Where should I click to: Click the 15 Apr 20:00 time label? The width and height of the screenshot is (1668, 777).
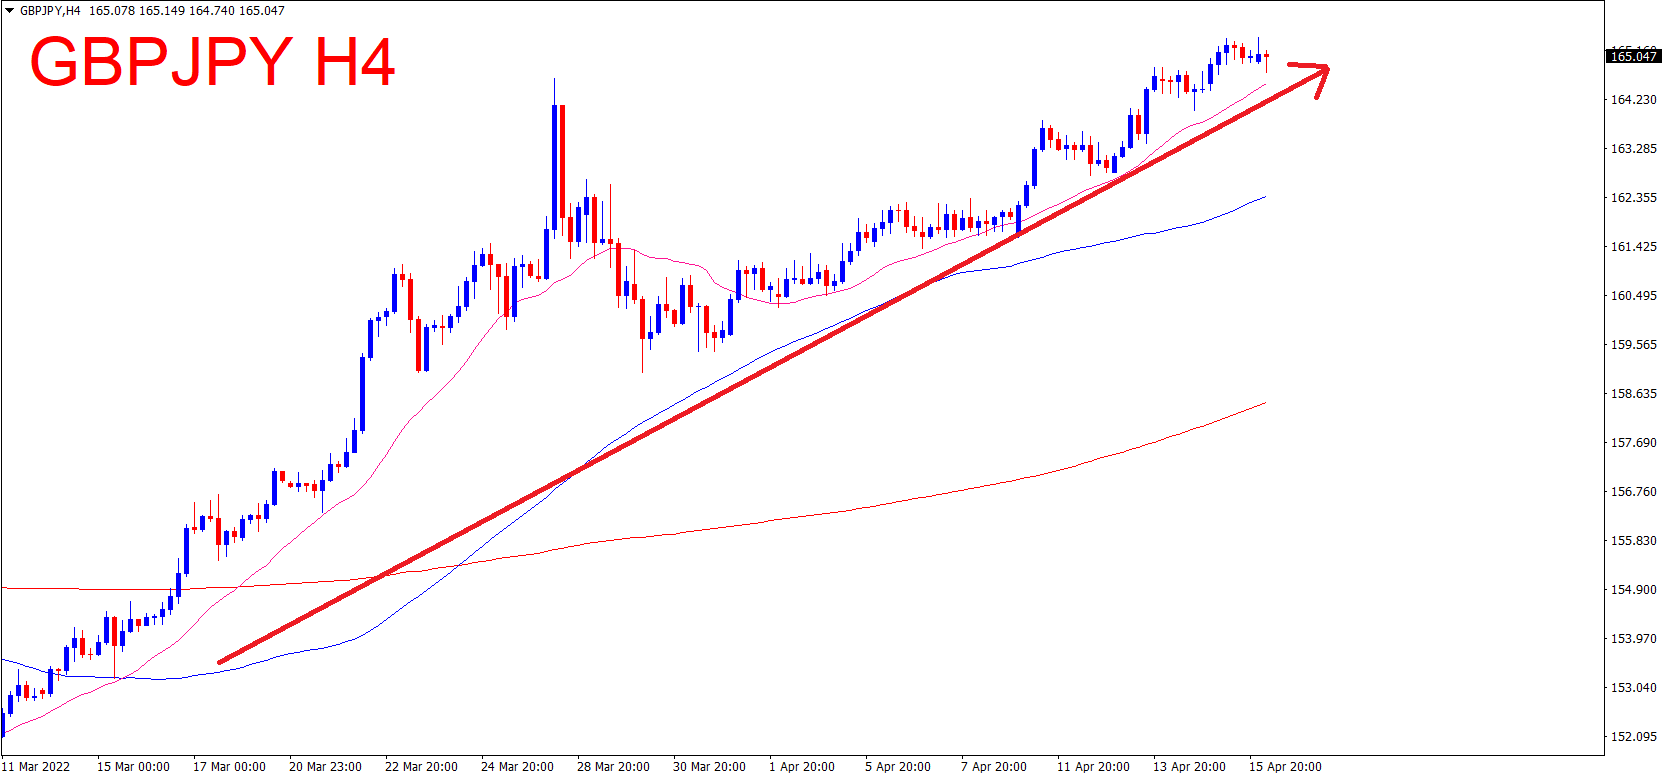click(x=1285, y=767)
